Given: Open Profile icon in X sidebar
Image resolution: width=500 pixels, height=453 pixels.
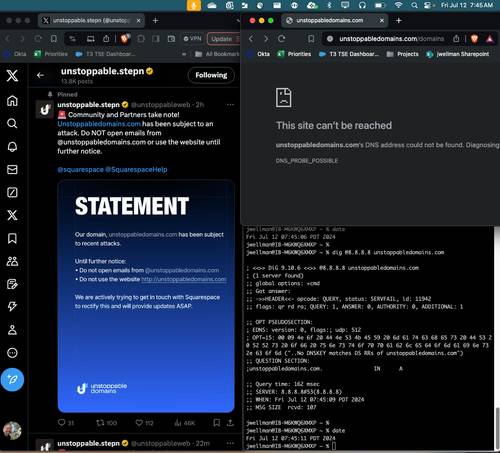Looking at the screenshot, I should click(x=12, y=330).
